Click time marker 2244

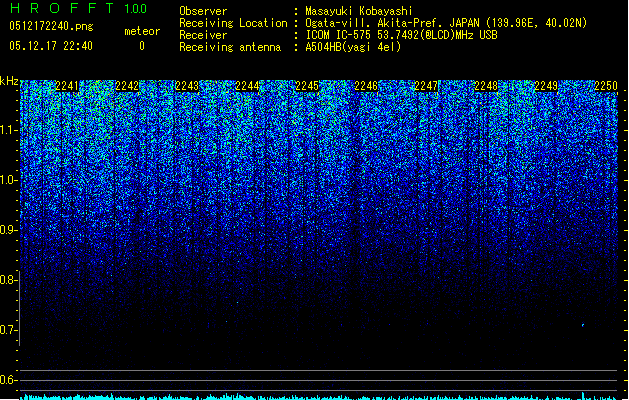(247, 86)
